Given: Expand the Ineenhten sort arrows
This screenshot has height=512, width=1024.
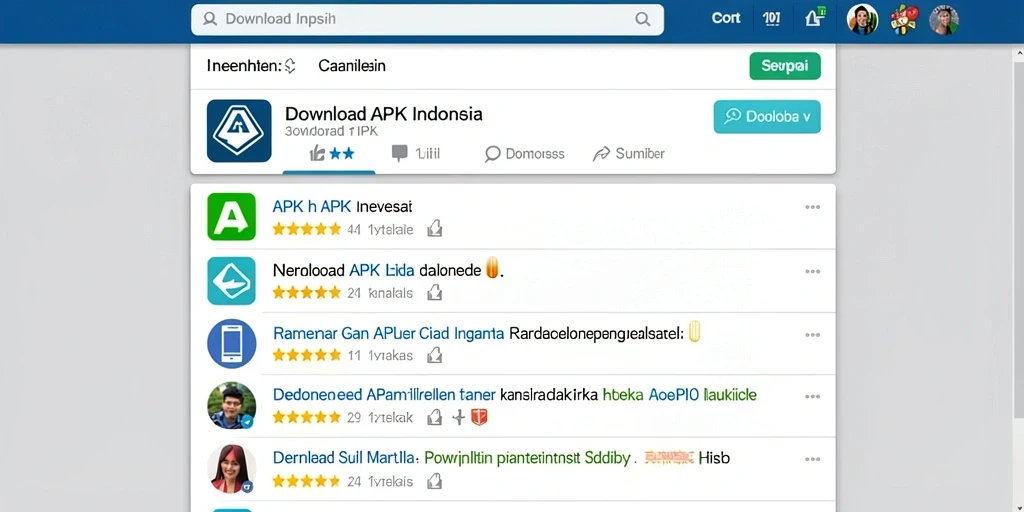Looking at the screenshot, I should 291,66.
